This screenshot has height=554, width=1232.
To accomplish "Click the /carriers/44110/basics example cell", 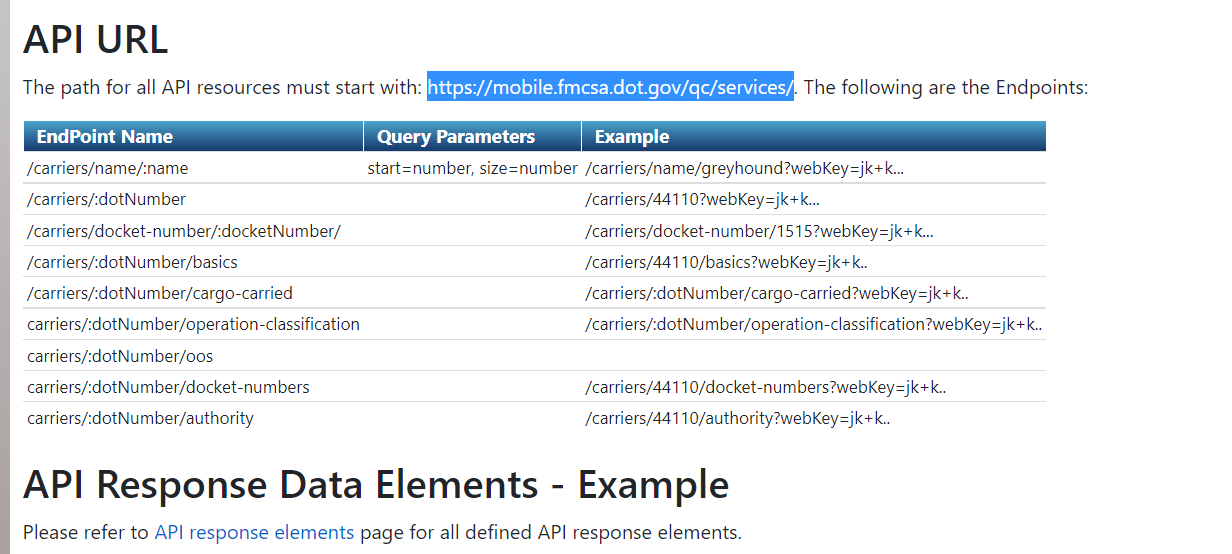I will click(x=726, y=262).
